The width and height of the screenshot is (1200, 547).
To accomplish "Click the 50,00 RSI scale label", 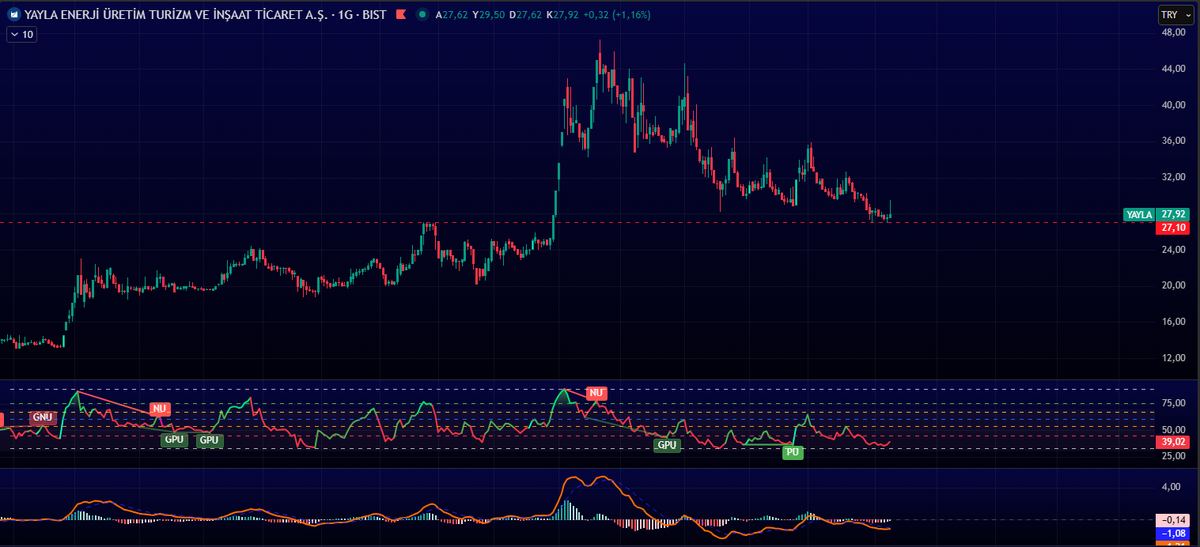I will 1173,428.
